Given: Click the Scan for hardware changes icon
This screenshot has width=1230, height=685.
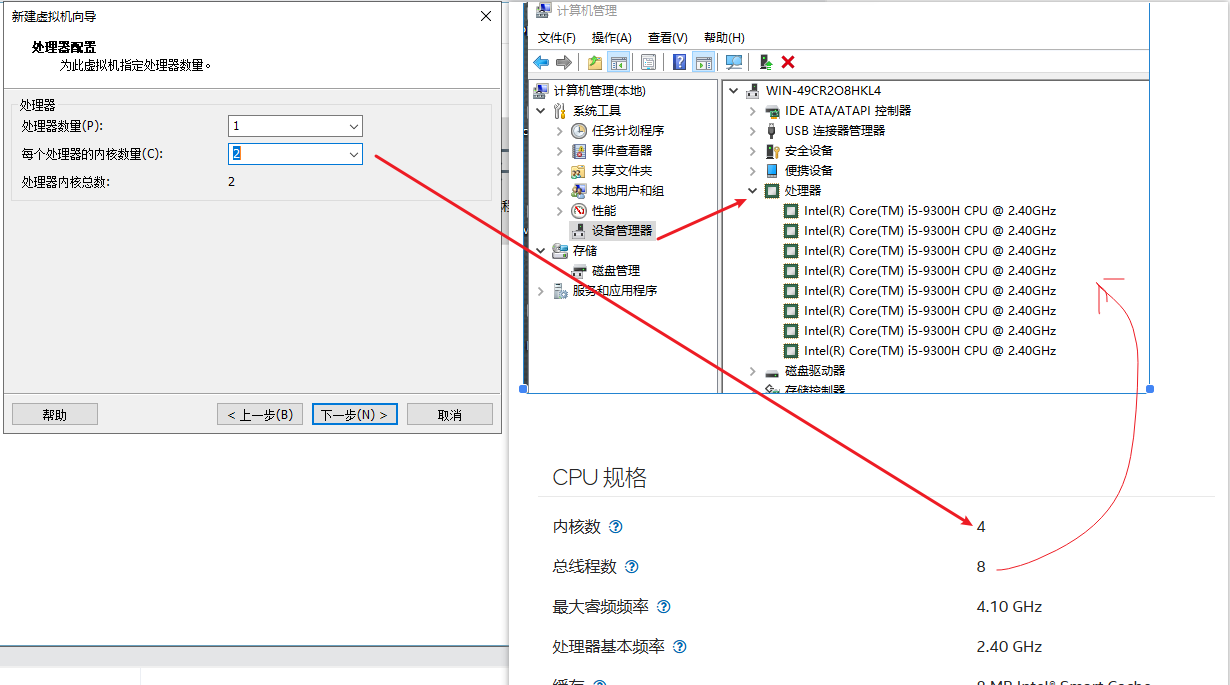Looking at the screenshot, I should click(734, 62).
